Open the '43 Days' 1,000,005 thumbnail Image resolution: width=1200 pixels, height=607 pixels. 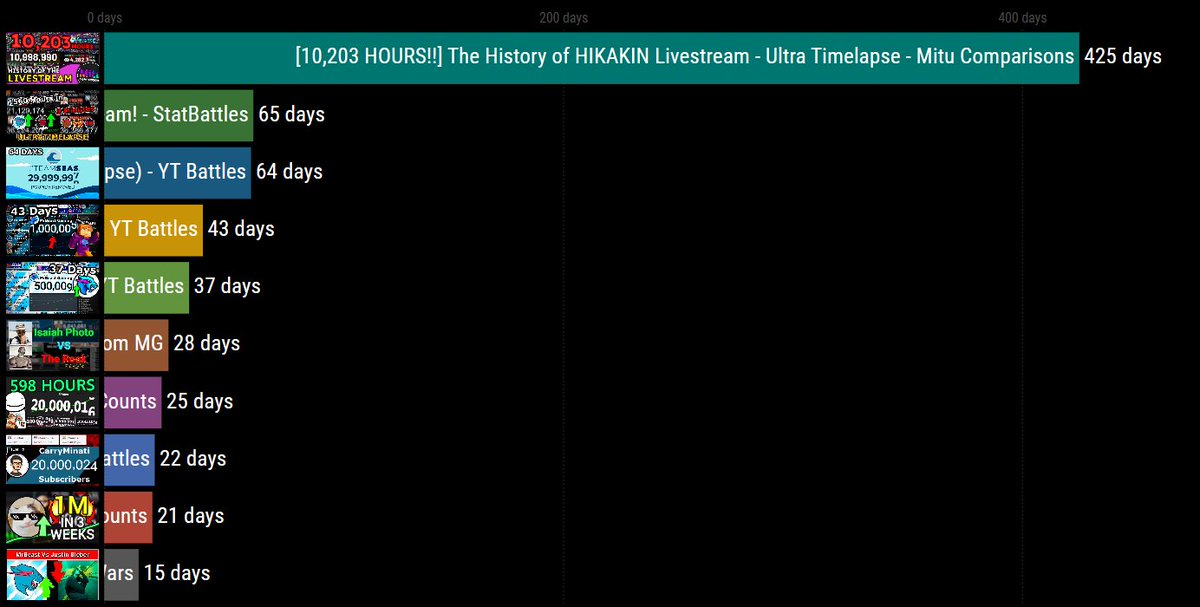point(53,229)
